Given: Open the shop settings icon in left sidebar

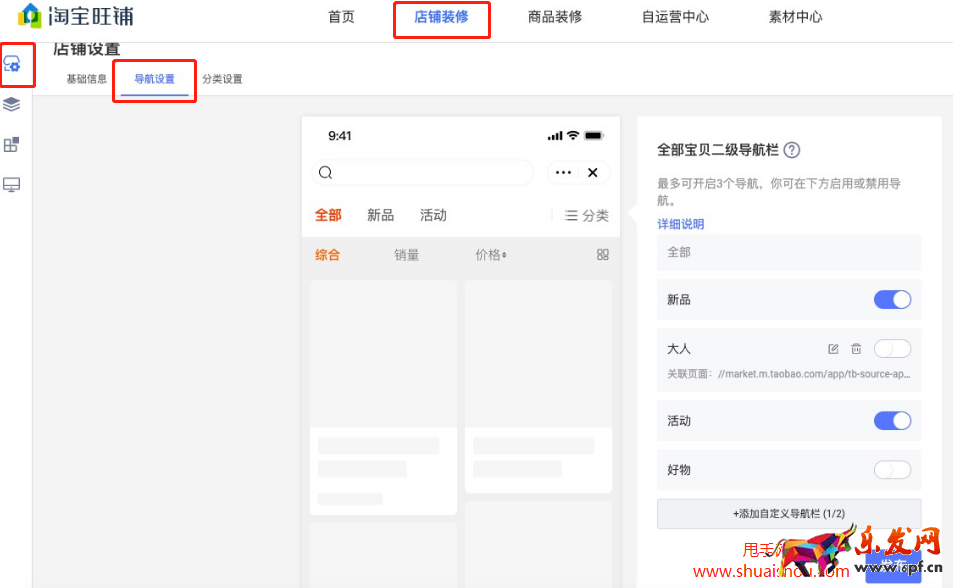Looking at the screenshot, I should click(15, 63).
